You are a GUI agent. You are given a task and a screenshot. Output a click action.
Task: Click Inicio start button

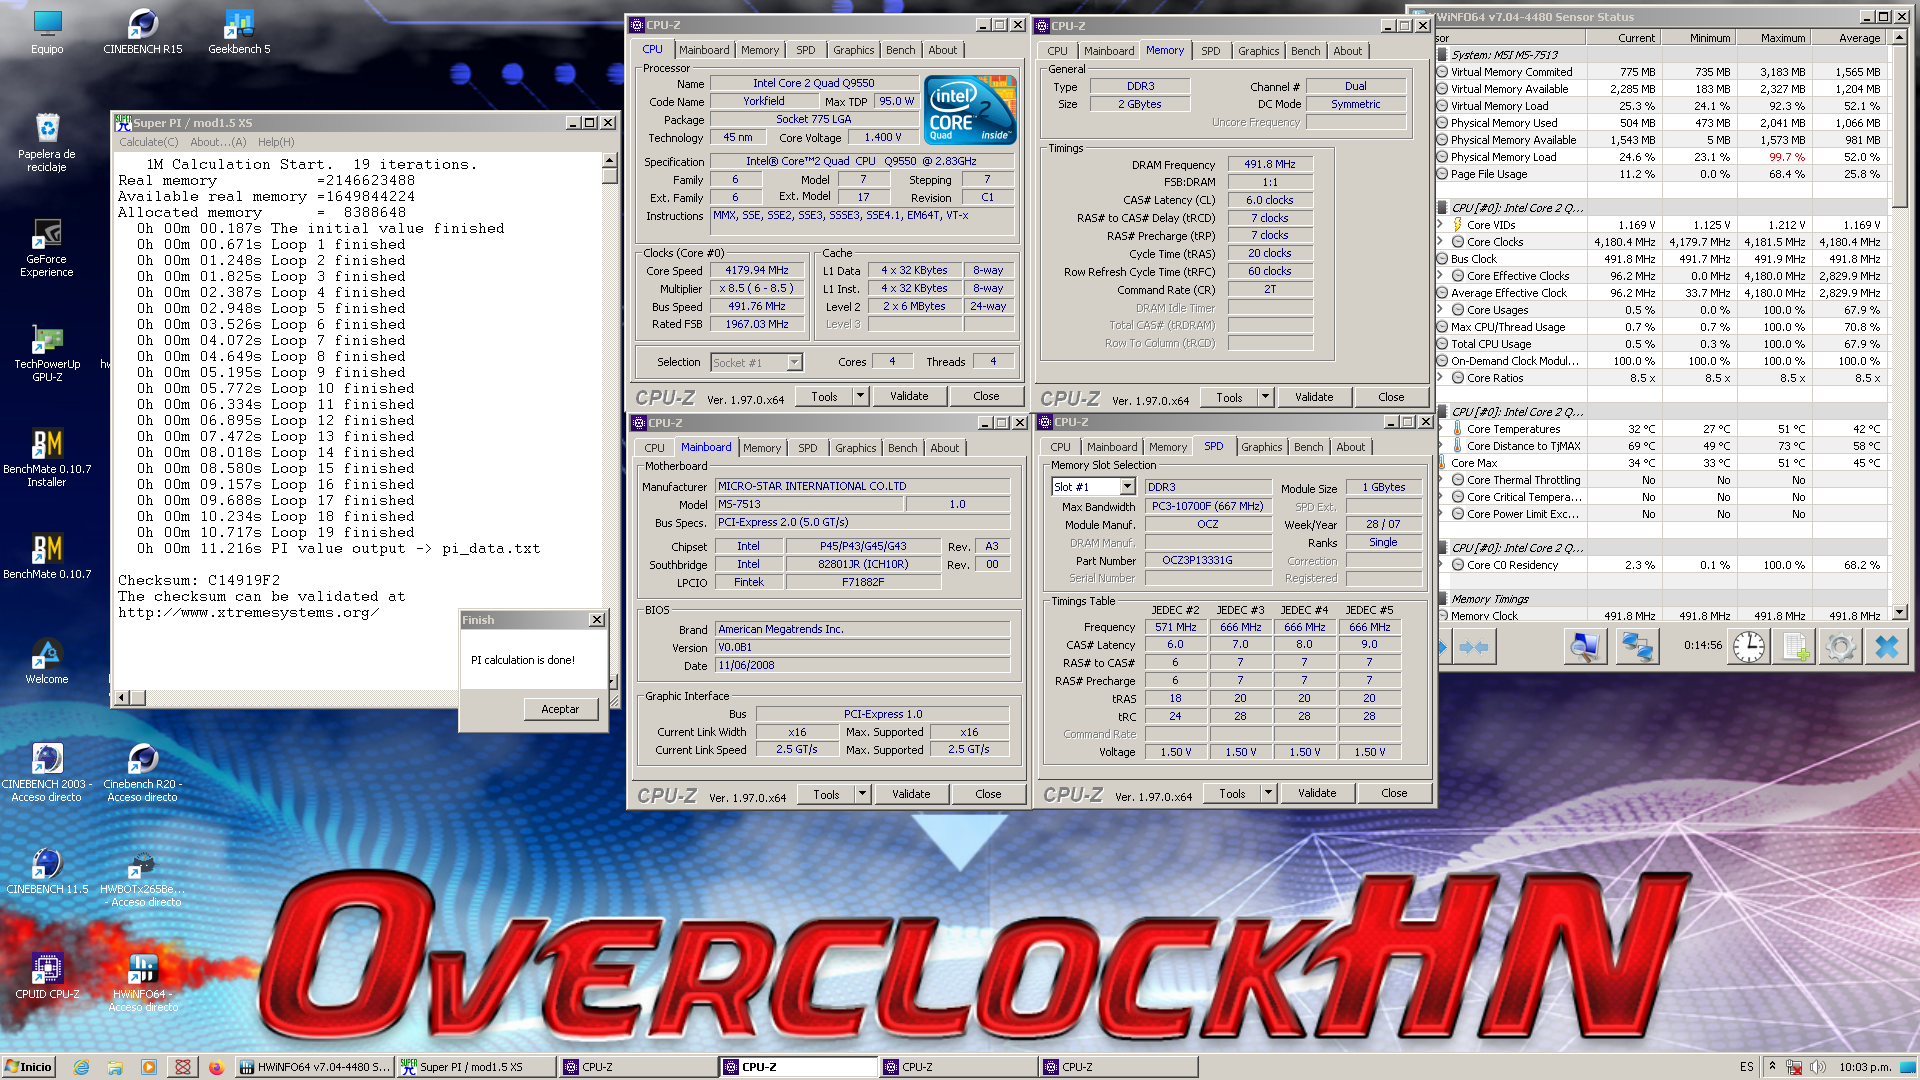[28, 1067]
